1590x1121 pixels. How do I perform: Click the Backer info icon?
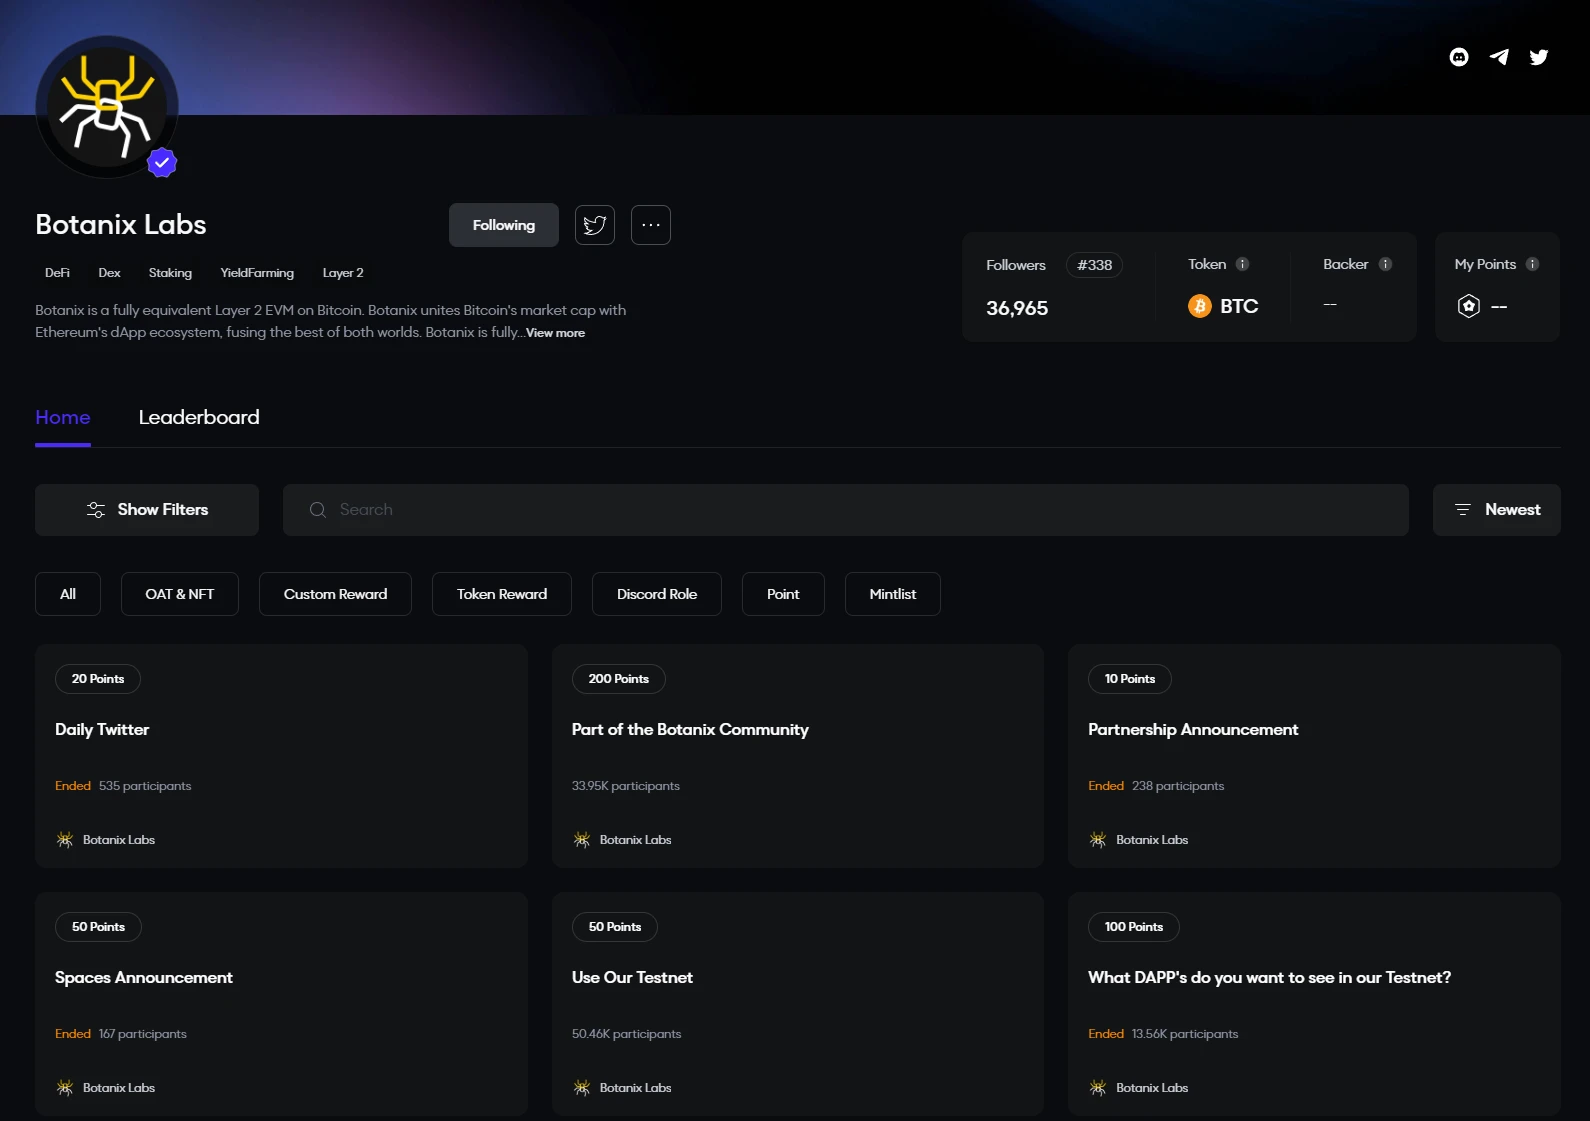point(1385,264)
